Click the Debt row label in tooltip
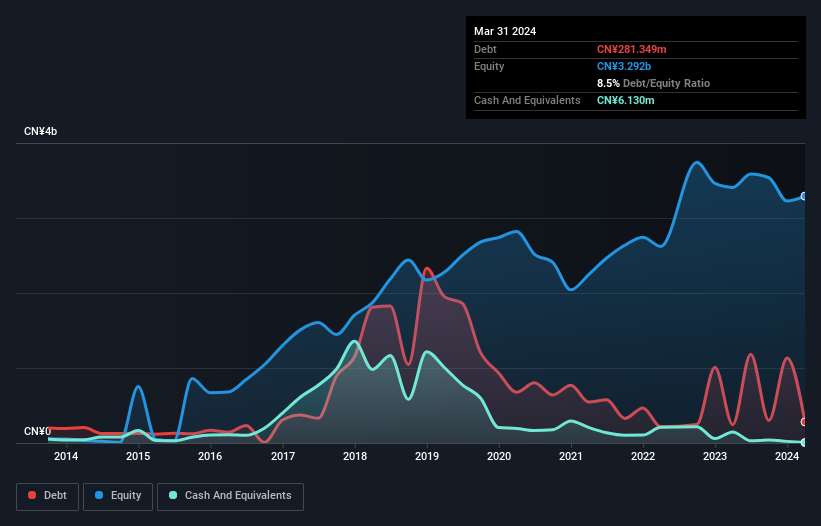The width and height of the screenshot is (821, 526). pyautogui.click(x=485, y=49)
